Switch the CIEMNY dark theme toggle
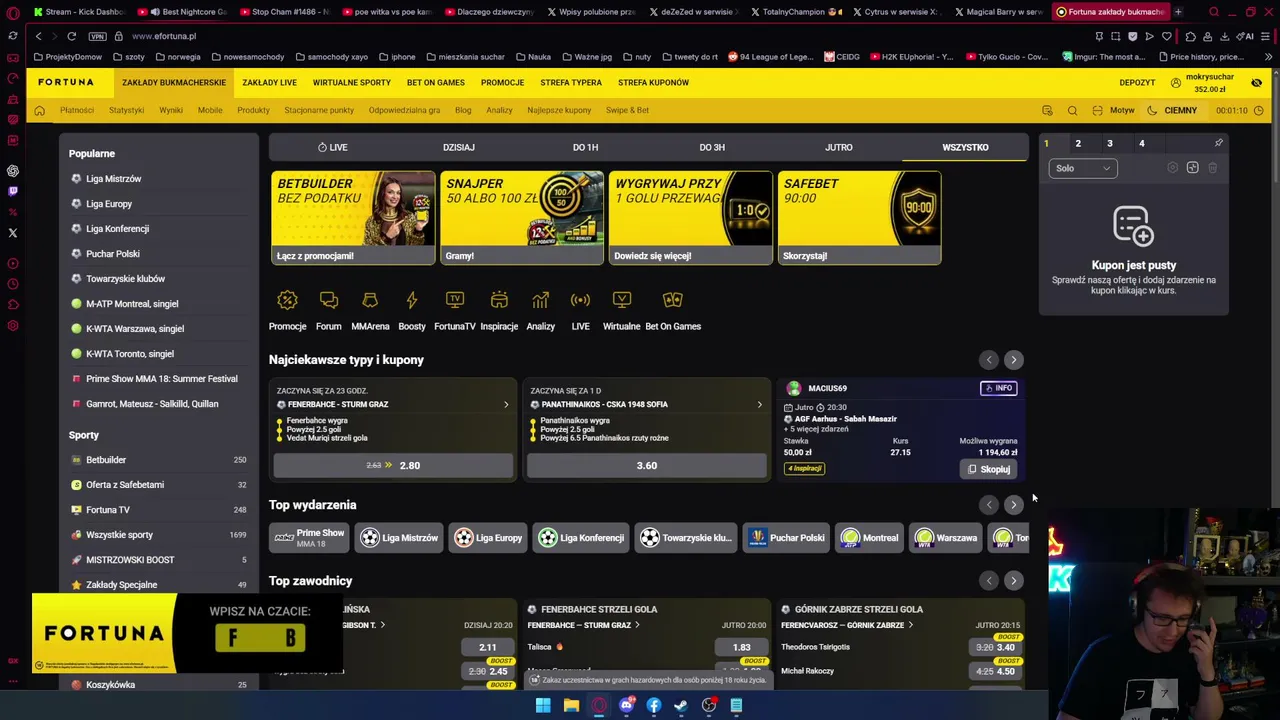 coord(1172,110)
